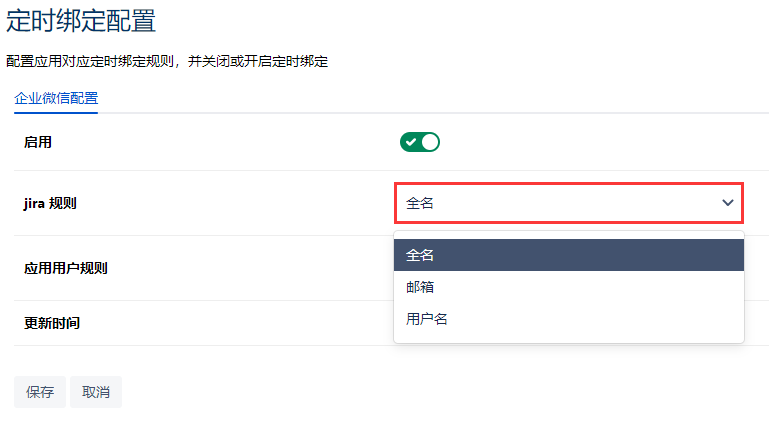The height and width of the screenshot is (428, 769).
Task: Click the checkmark icon inside the 启用 switch
Action: coord(411,142)
